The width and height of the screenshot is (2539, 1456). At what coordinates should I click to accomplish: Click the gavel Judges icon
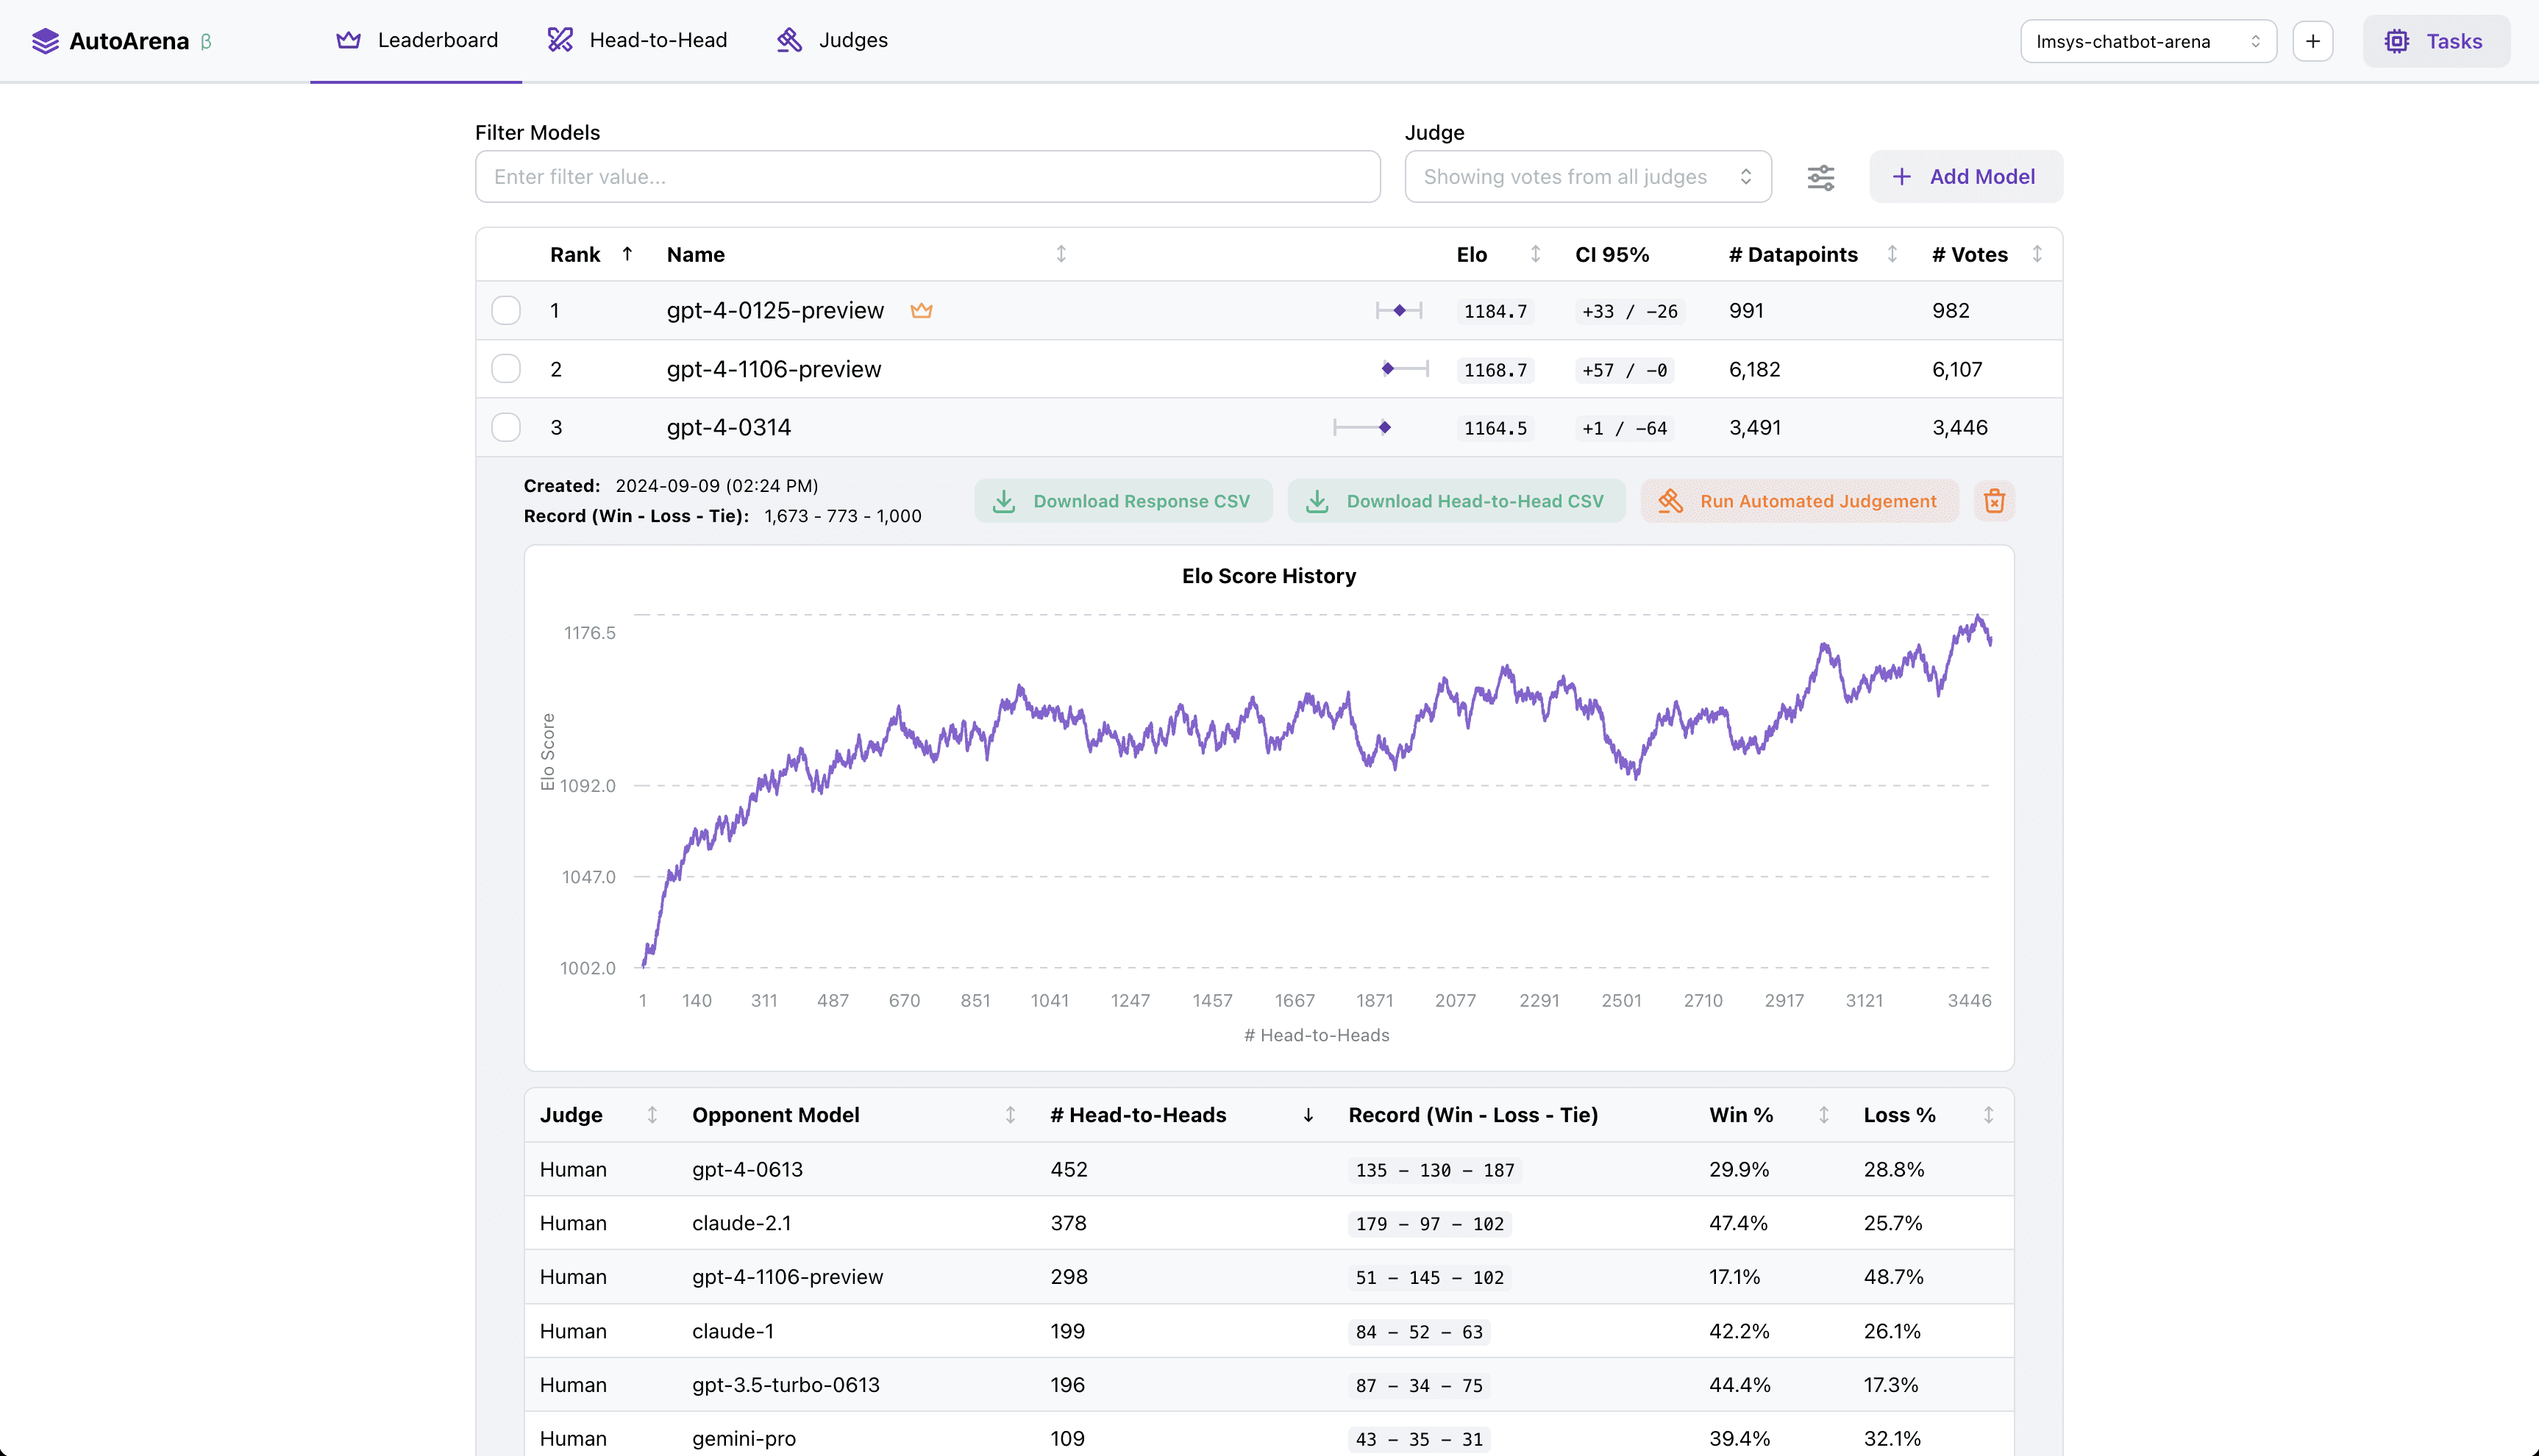tap(789, 40)
